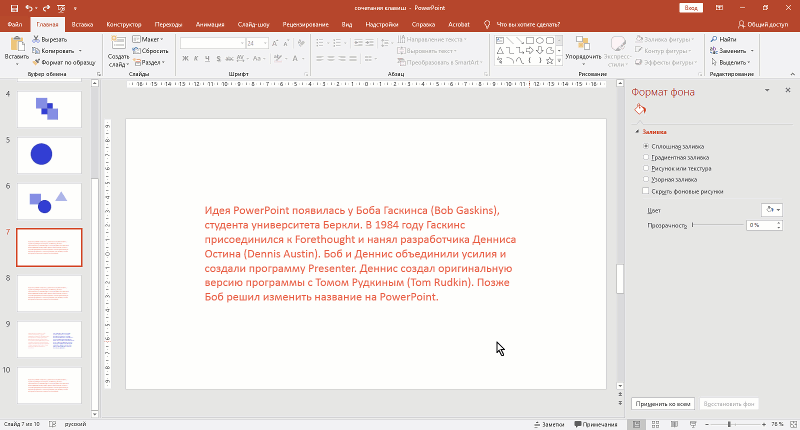Switch to slide sorter view
The height and width of the screenshot is (430, 800).
(656, 424)
